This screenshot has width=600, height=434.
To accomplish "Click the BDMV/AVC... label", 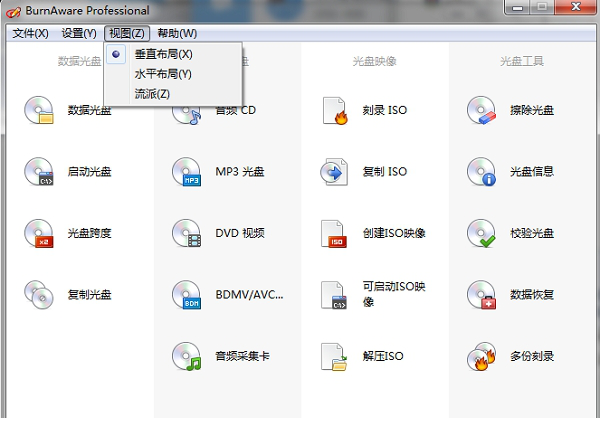I will click(249, 295).
